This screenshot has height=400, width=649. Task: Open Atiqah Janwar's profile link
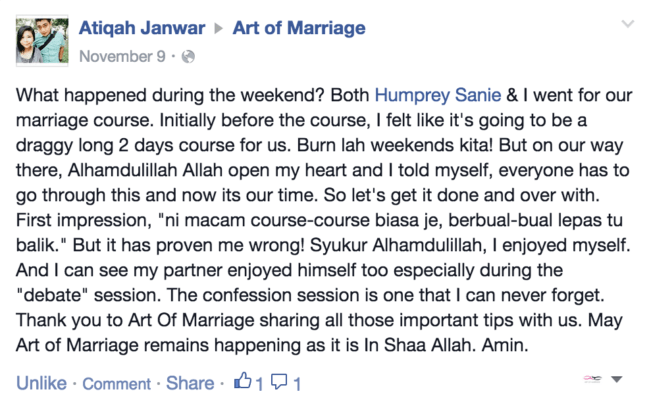(142, 28)
